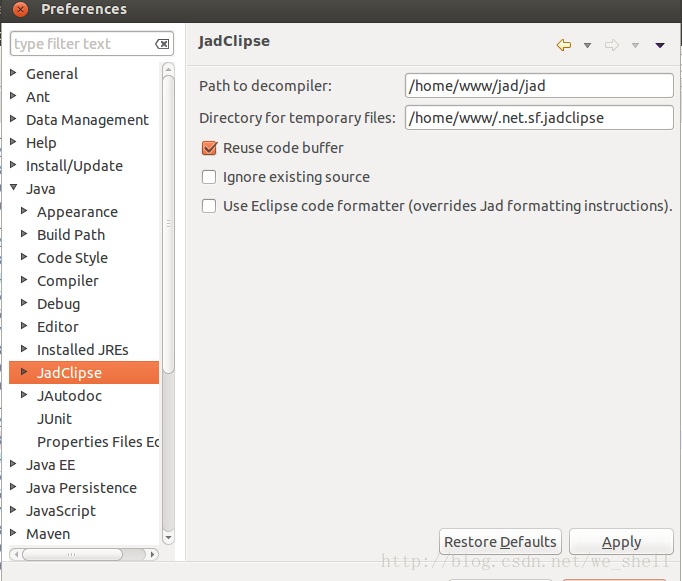Select Java Persistence in the tree
Image resolution: width=682 pixels, height=581 pixels.
coord(81,488)
